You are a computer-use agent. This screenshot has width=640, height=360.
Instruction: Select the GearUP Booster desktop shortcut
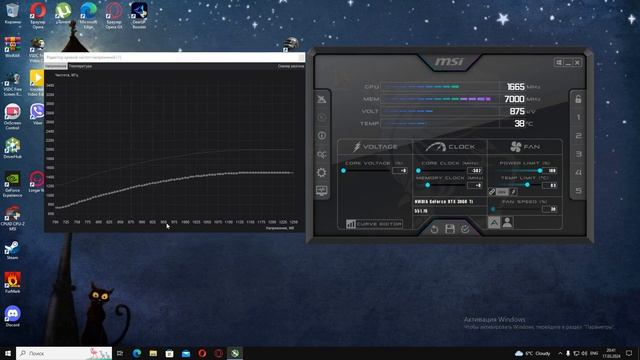(139, 16)
